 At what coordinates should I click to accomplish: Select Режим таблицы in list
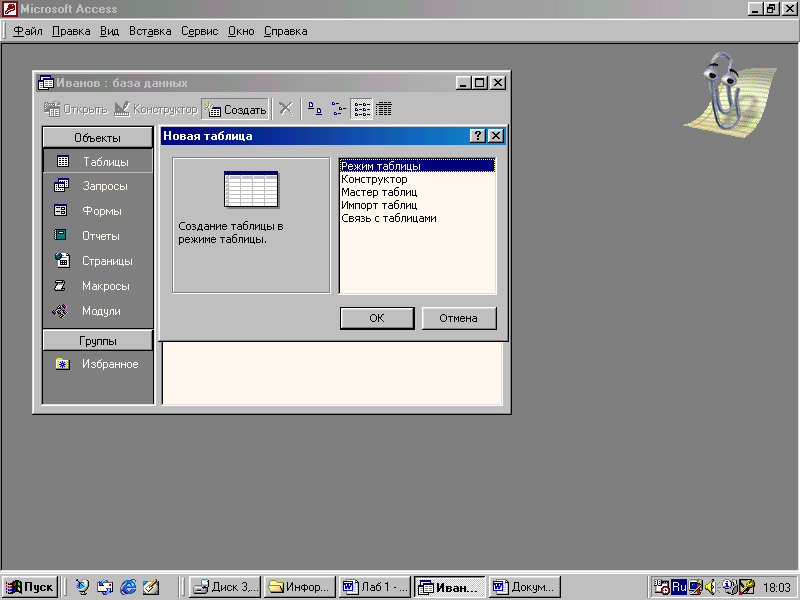[417, 166]
